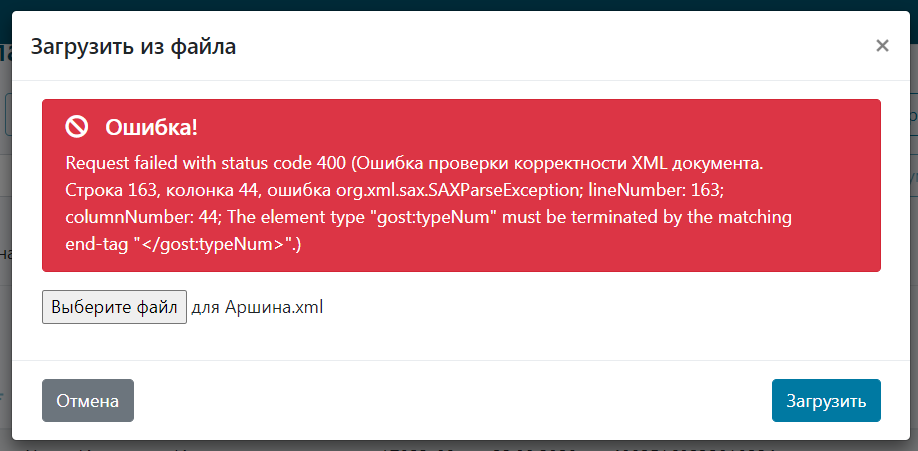Close the dialog with the X icon

pyautogui.click(x=882, y=45)
